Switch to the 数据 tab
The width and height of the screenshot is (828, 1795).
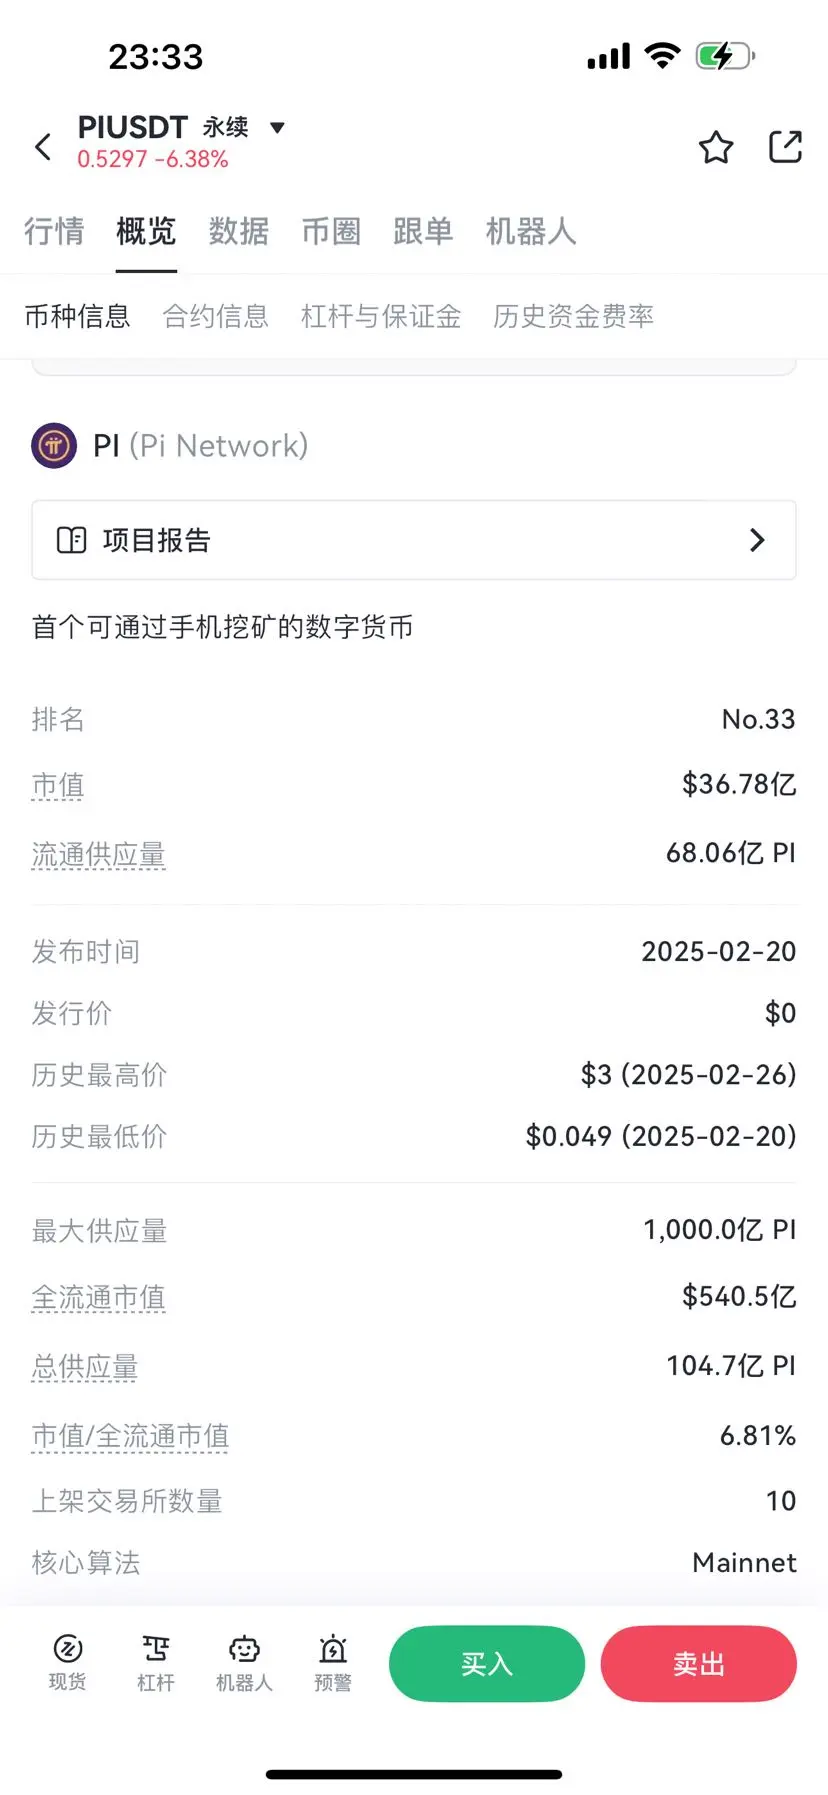click(x=239, y=231)
